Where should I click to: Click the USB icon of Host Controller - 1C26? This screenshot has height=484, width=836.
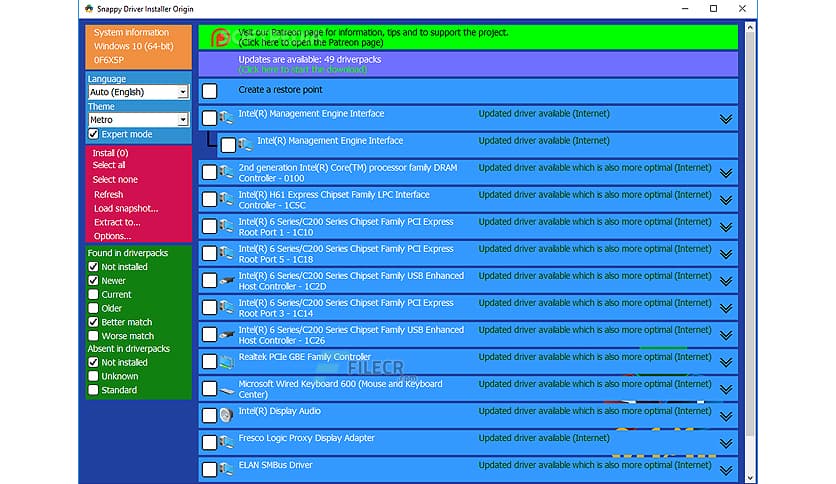[x=227, y=334]
